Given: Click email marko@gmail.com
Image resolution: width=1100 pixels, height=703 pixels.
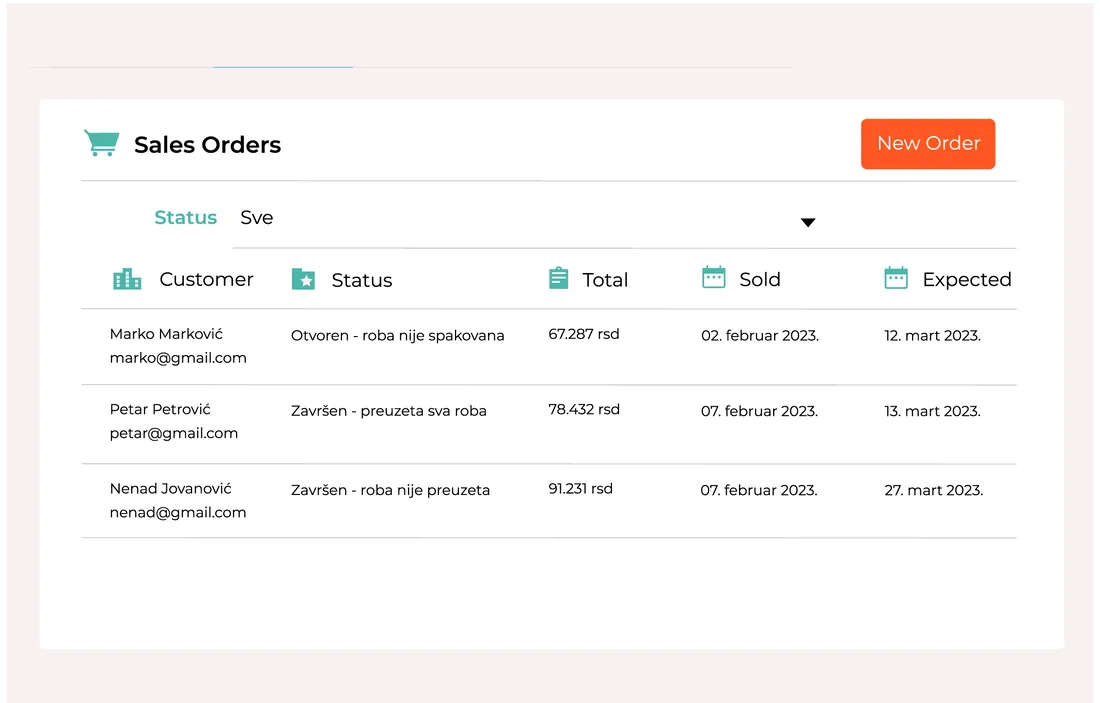Looking at the screenshot, I should (x=178, y=358).
